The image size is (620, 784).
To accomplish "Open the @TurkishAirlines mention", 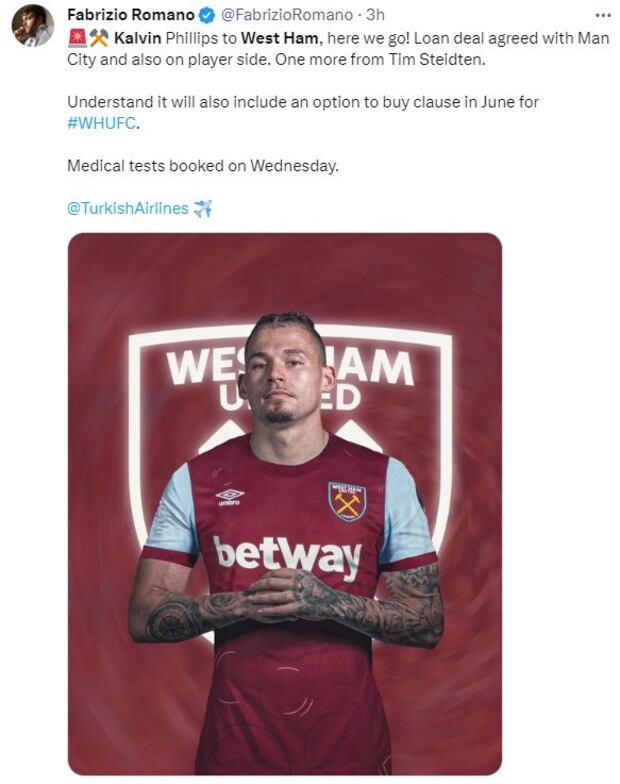I will [127, 208].
